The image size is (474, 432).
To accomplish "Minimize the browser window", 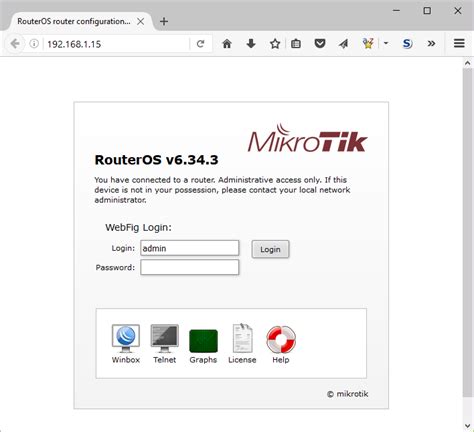I will click(x=396, y=11).
